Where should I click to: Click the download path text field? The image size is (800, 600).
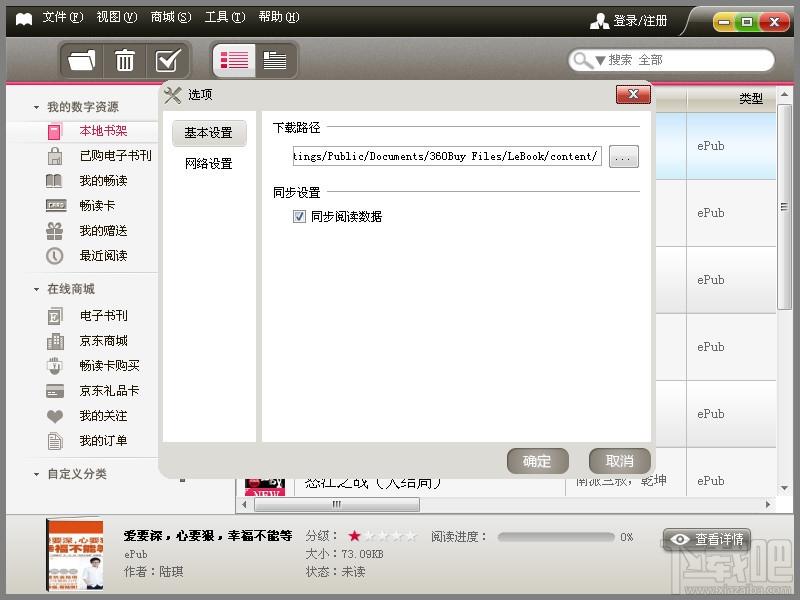click(x=447, y=156)
